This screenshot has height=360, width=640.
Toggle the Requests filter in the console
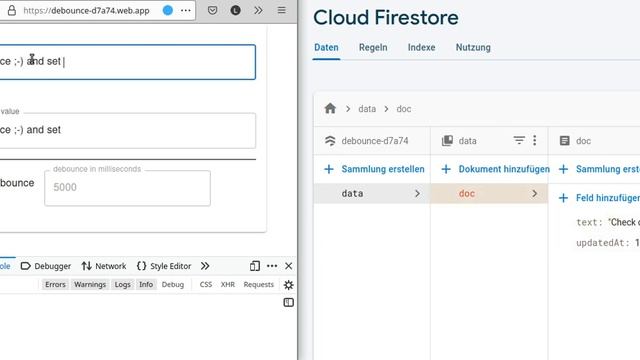click(x=258, y=284)
